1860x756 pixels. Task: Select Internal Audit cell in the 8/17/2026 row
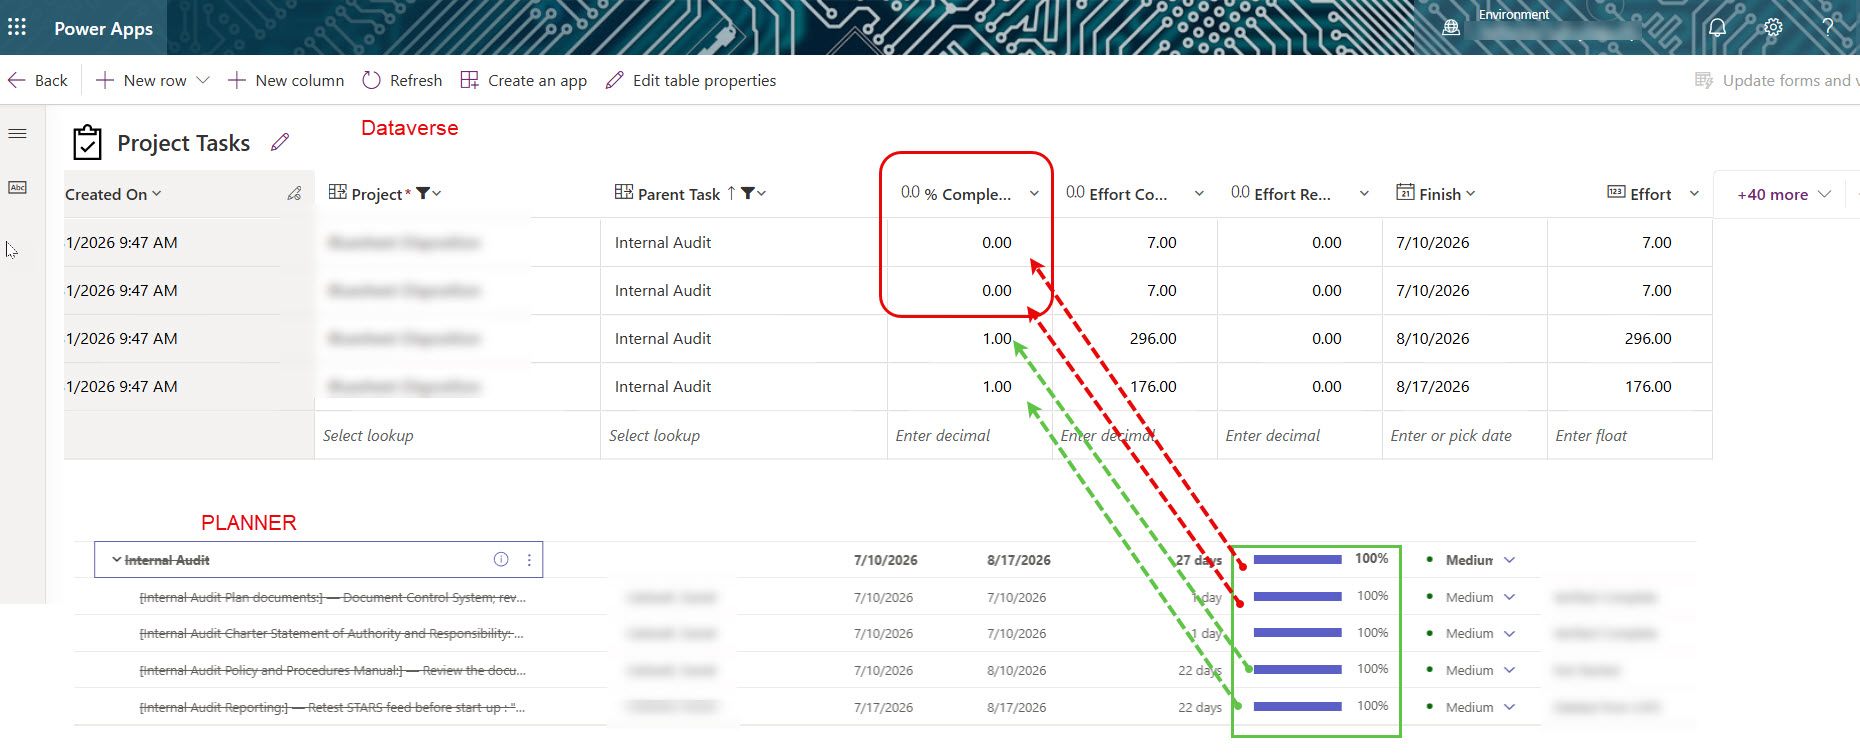744,387
